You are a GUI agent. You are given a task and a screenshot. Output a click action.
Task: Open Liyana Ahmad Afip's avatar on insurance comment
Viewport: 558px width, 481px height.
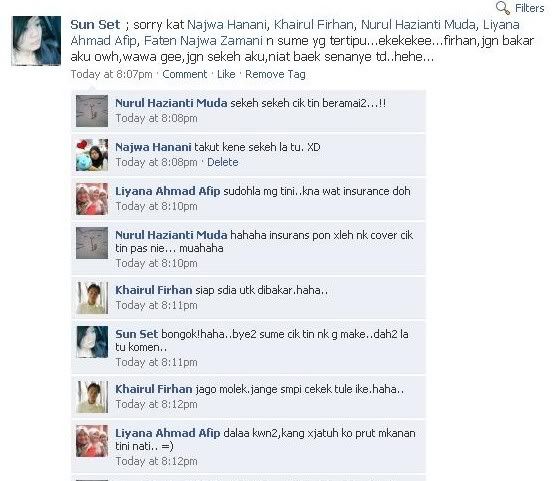(92, 199)
